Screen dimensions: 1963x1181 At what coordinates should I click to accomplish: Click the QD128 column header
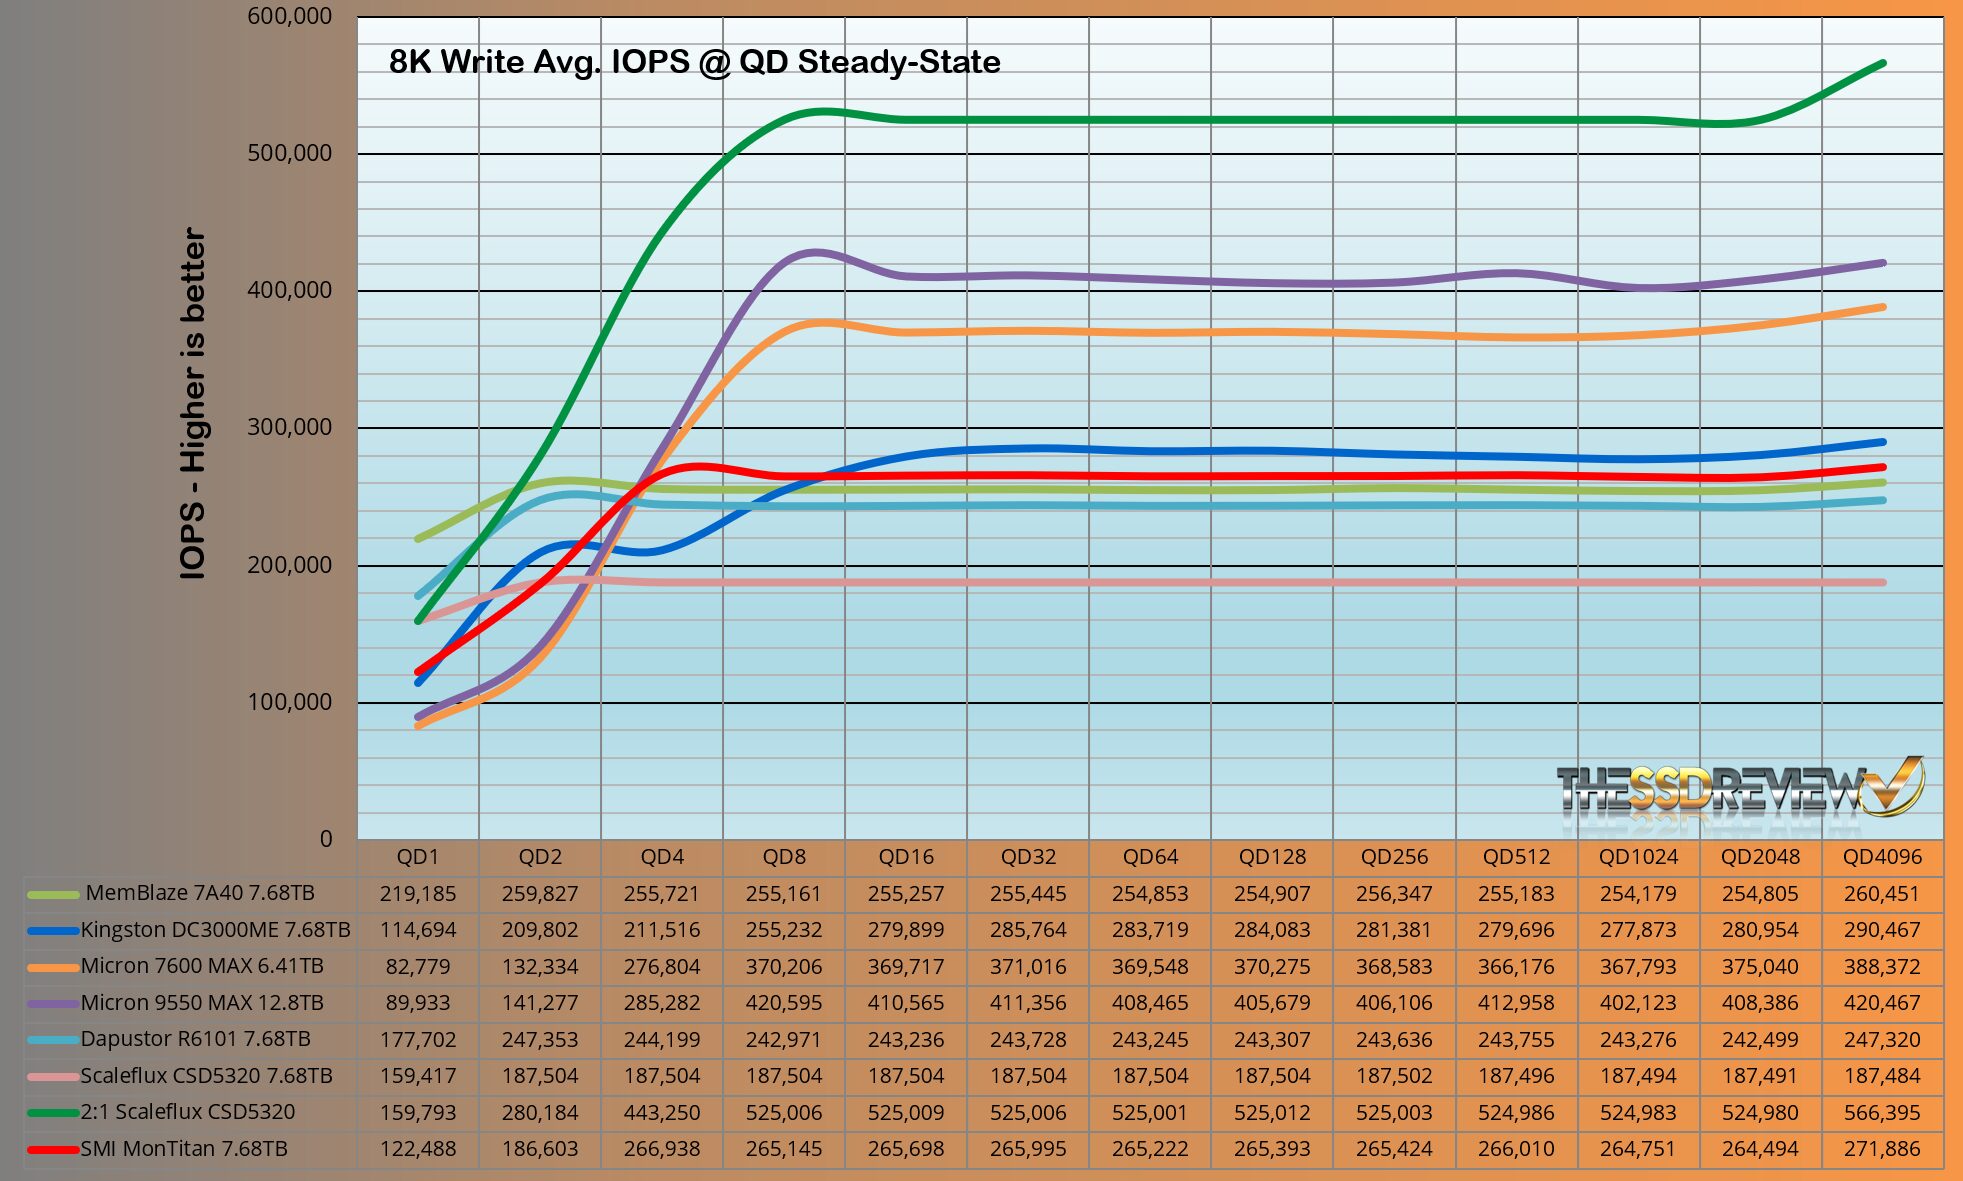pyautogui.click(x=1272, y=857)
